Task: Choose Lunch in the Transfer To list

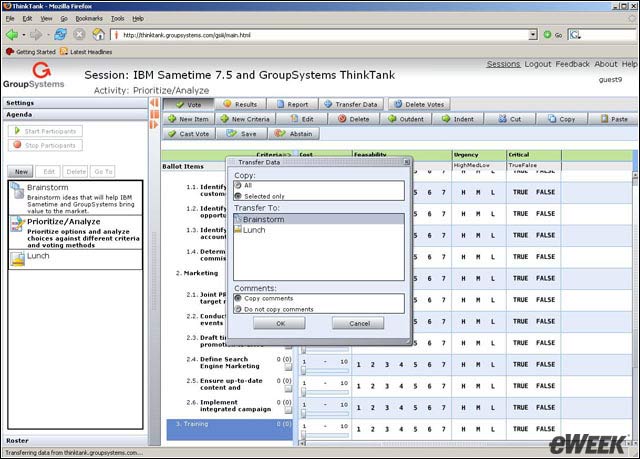Action: [x=319, y=230]
